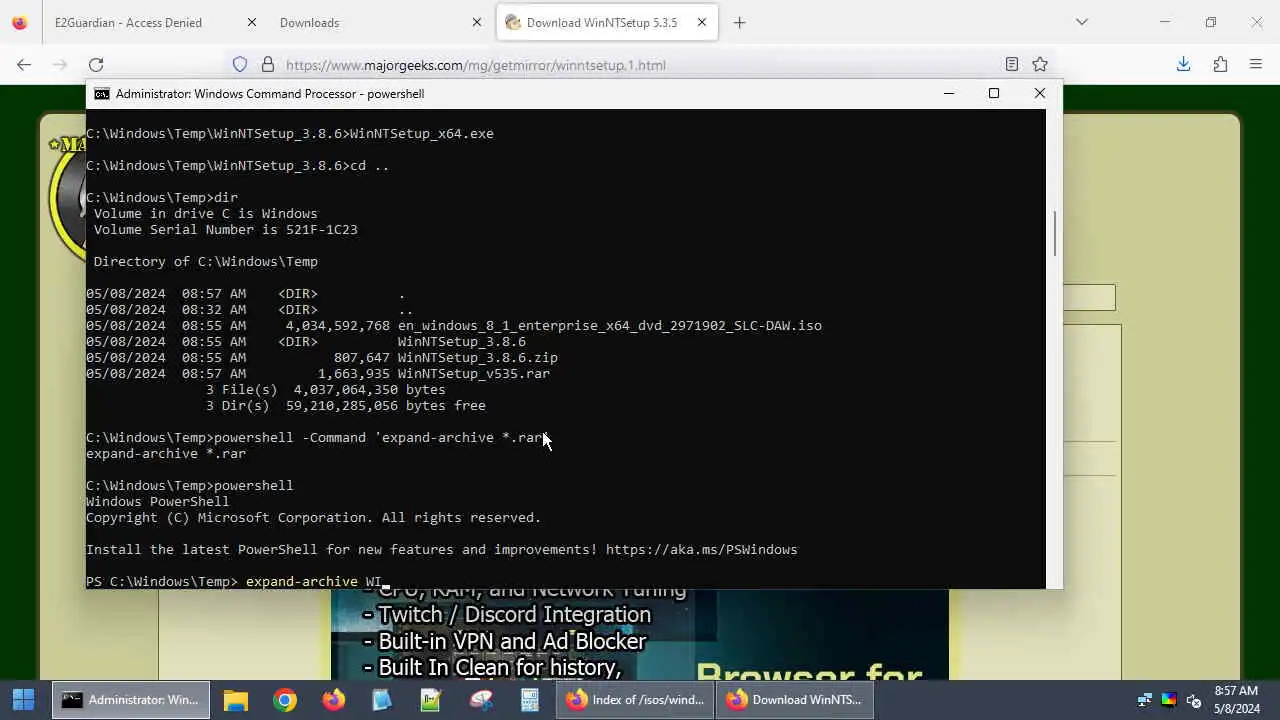Open the Windows Start menu
1280x720 pixels.
coord(24,700)
